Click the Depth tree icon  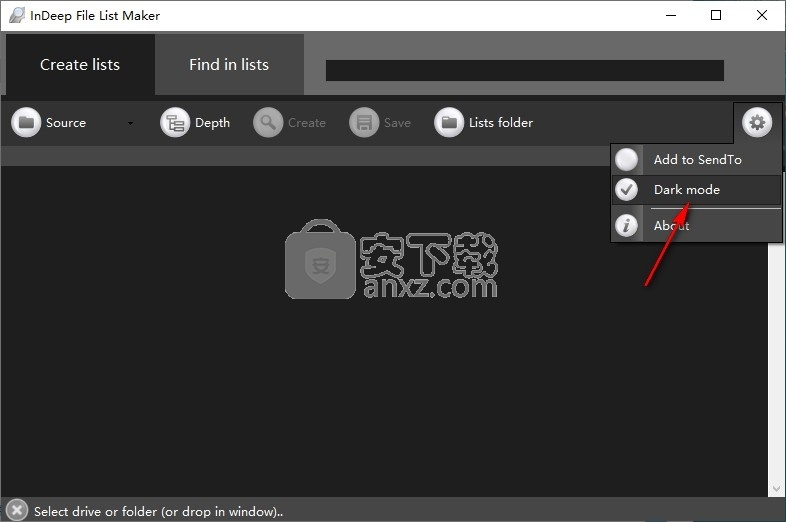pyautogui.click(x=175, y=122)
